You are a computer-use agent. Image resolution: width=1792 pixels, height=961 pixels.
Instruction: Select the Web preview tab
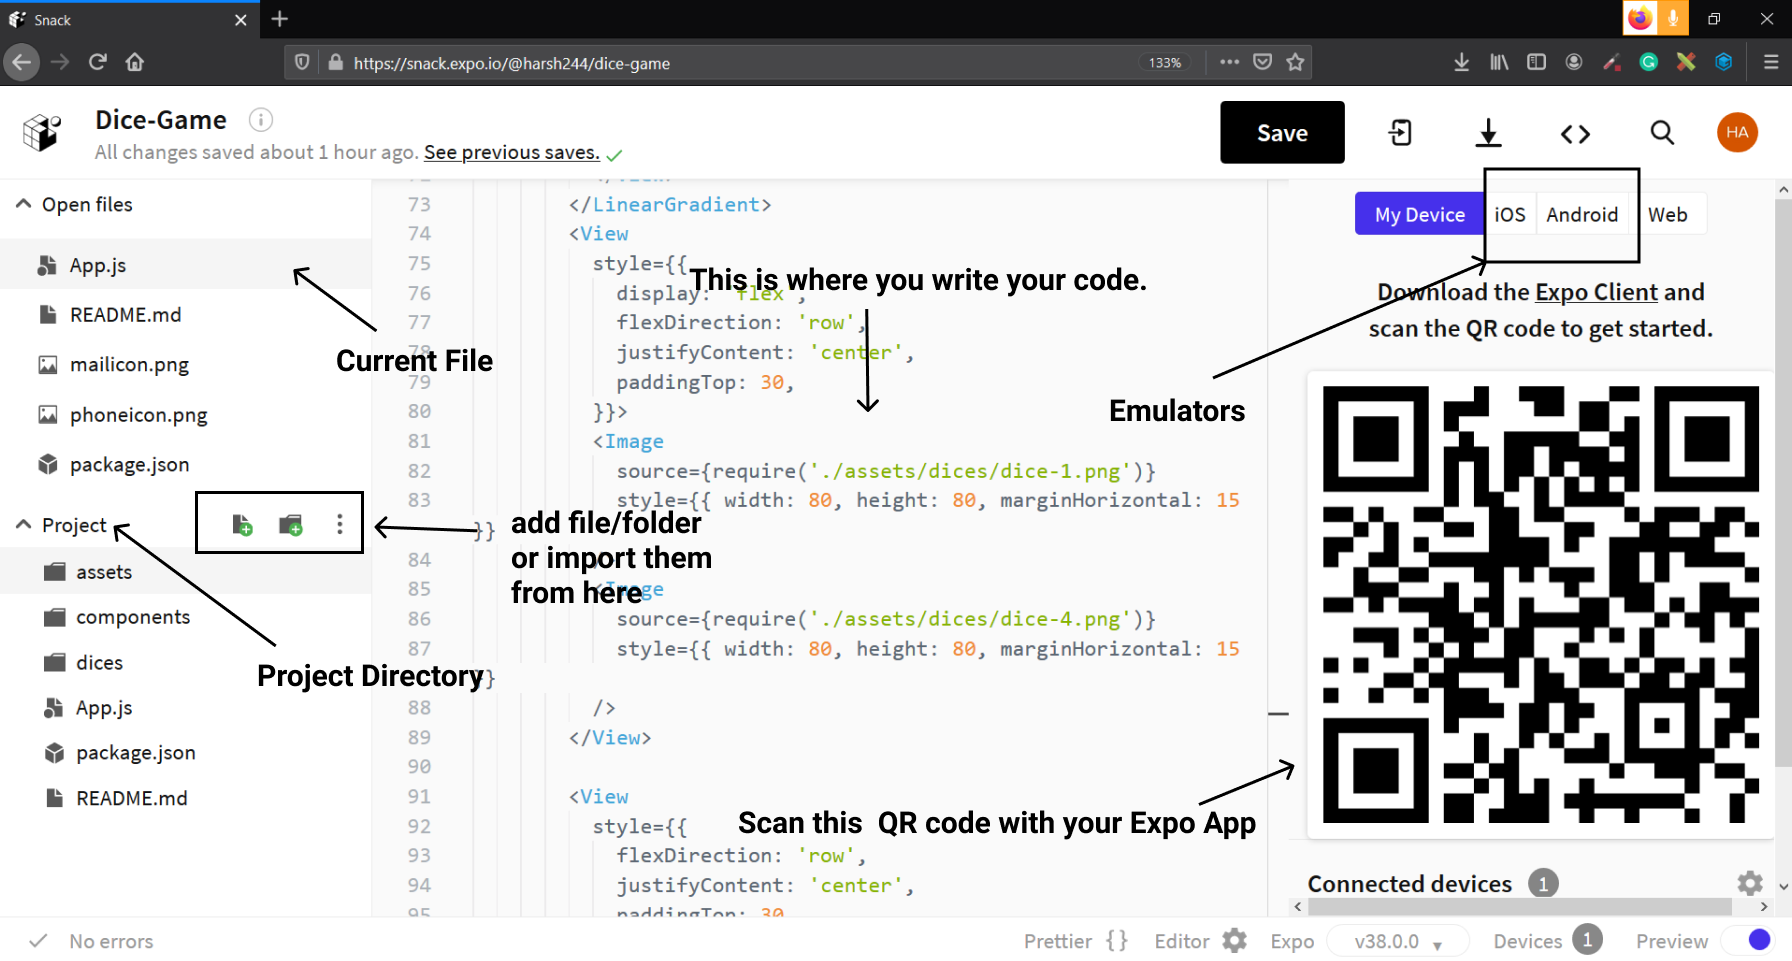(1667, 214)
